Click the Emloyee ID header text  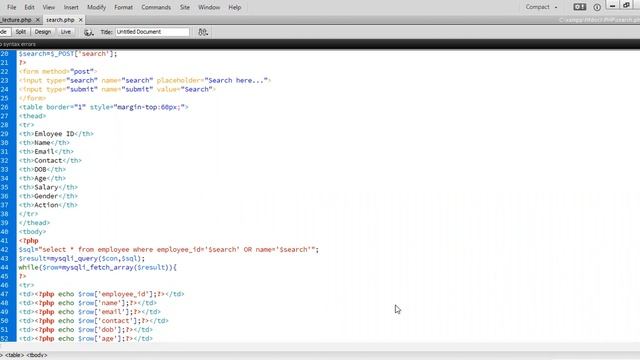click(54, 134)
